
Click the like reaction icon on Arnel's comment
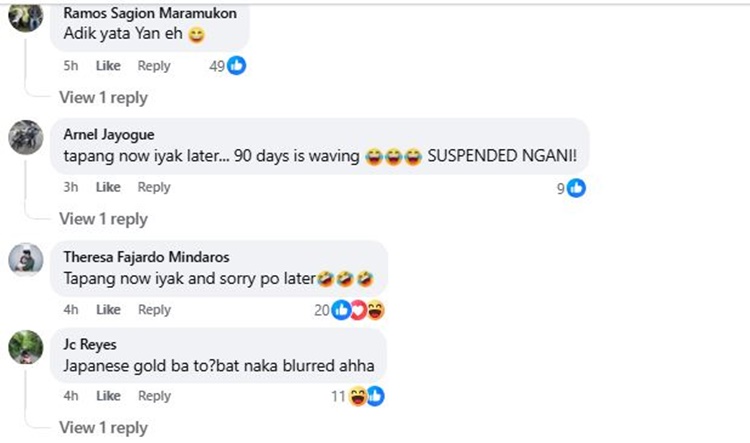click(576, 187)
